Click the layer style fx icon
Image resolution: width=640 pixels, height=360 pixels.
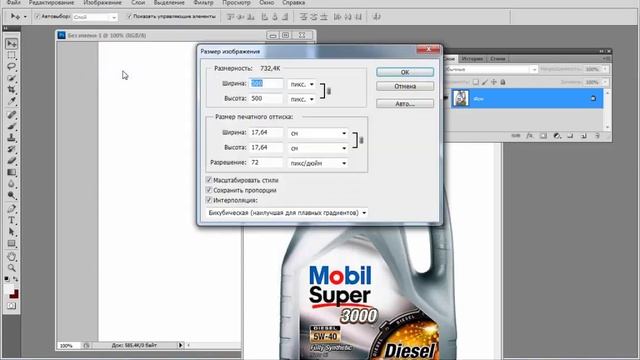530,136
